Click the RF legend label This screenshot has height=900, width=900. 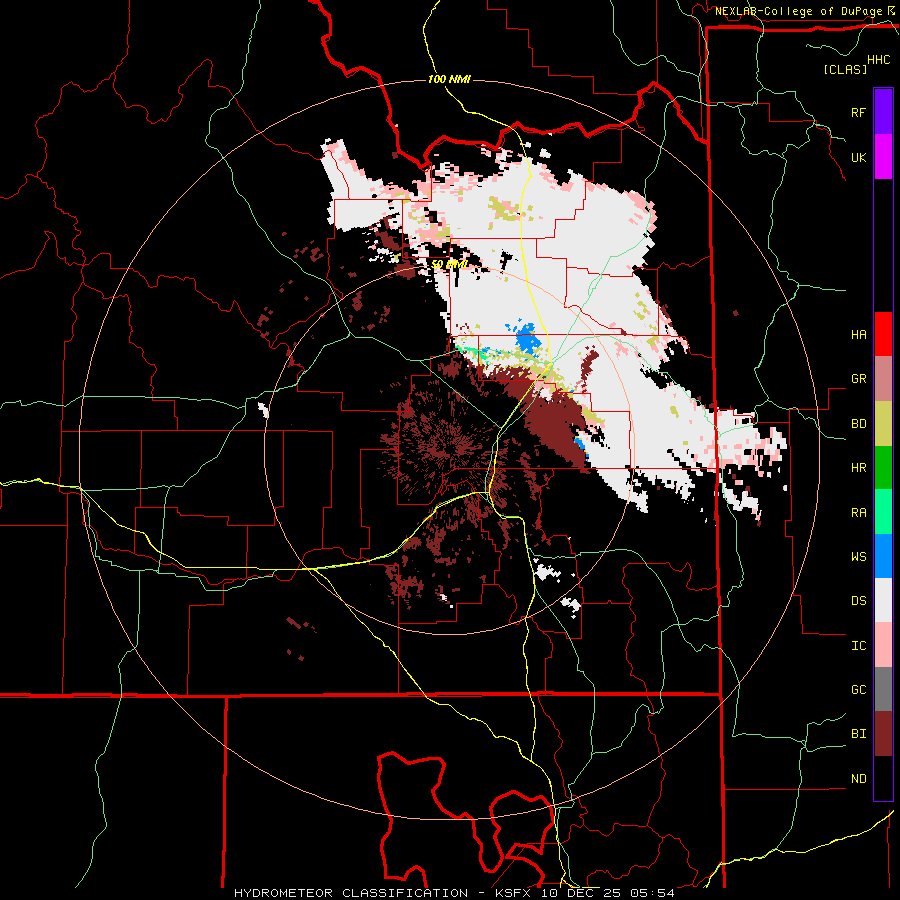point(858,112)
